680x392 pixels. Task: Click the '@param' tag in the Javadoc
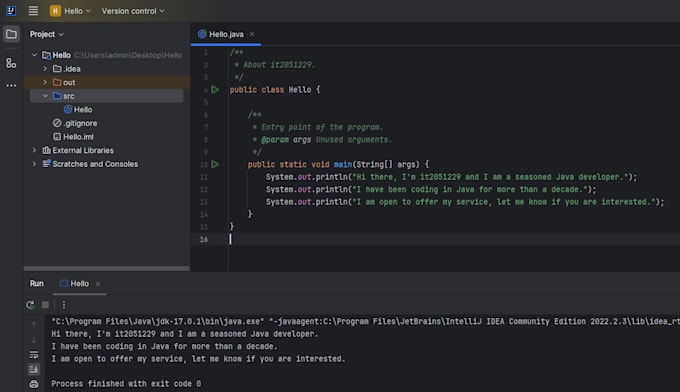[x=275, y=140]
